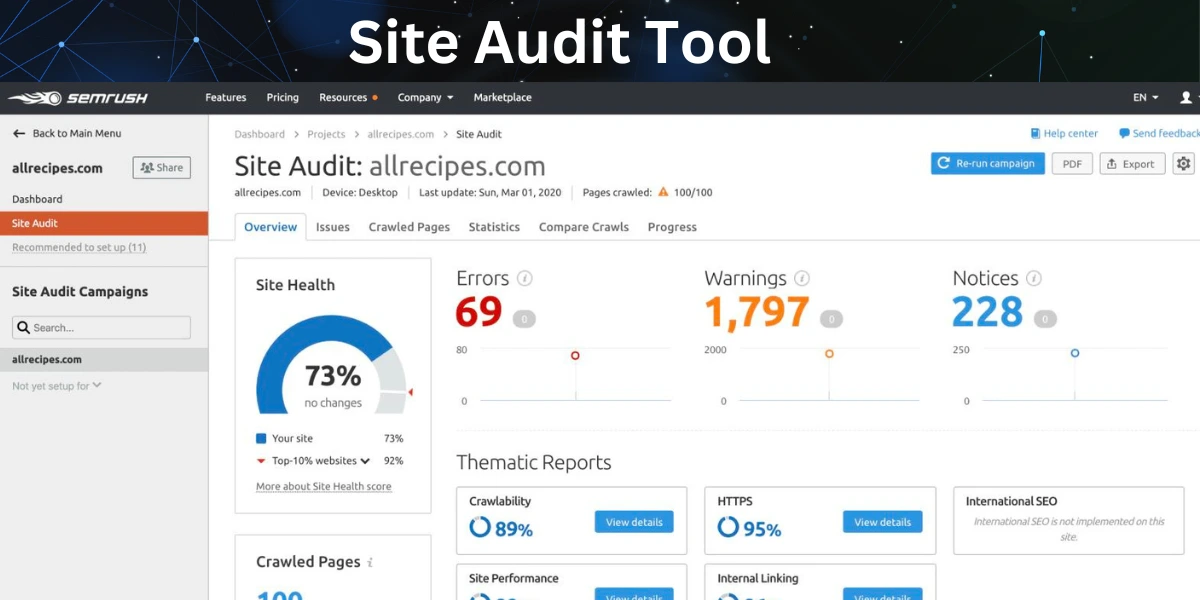Go to the allrecipes.com breadcrumb
Image resolution: width=1200 pixels, height=600 pixels.
[401, 134]
